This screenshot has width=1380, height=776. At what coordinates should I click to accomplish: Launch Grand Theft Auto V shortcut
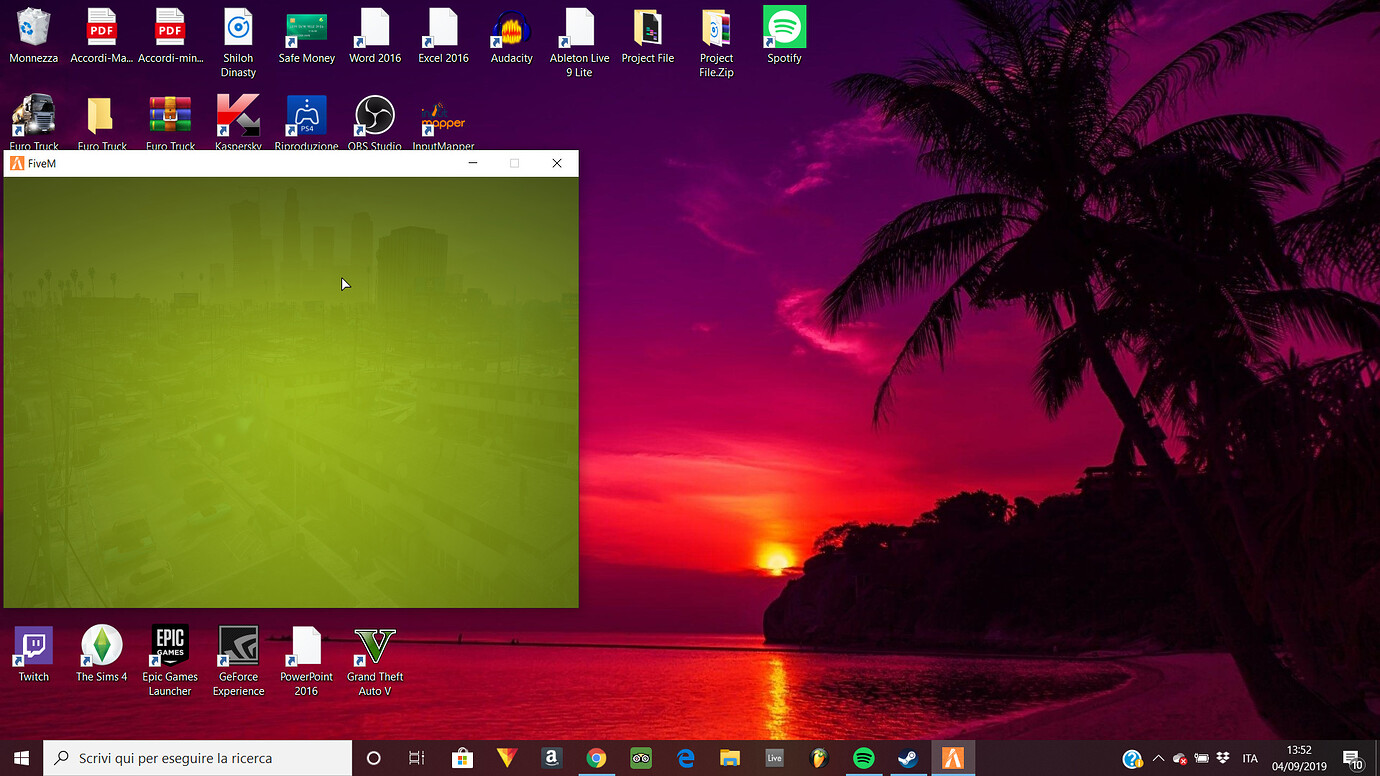pos(375,647)
